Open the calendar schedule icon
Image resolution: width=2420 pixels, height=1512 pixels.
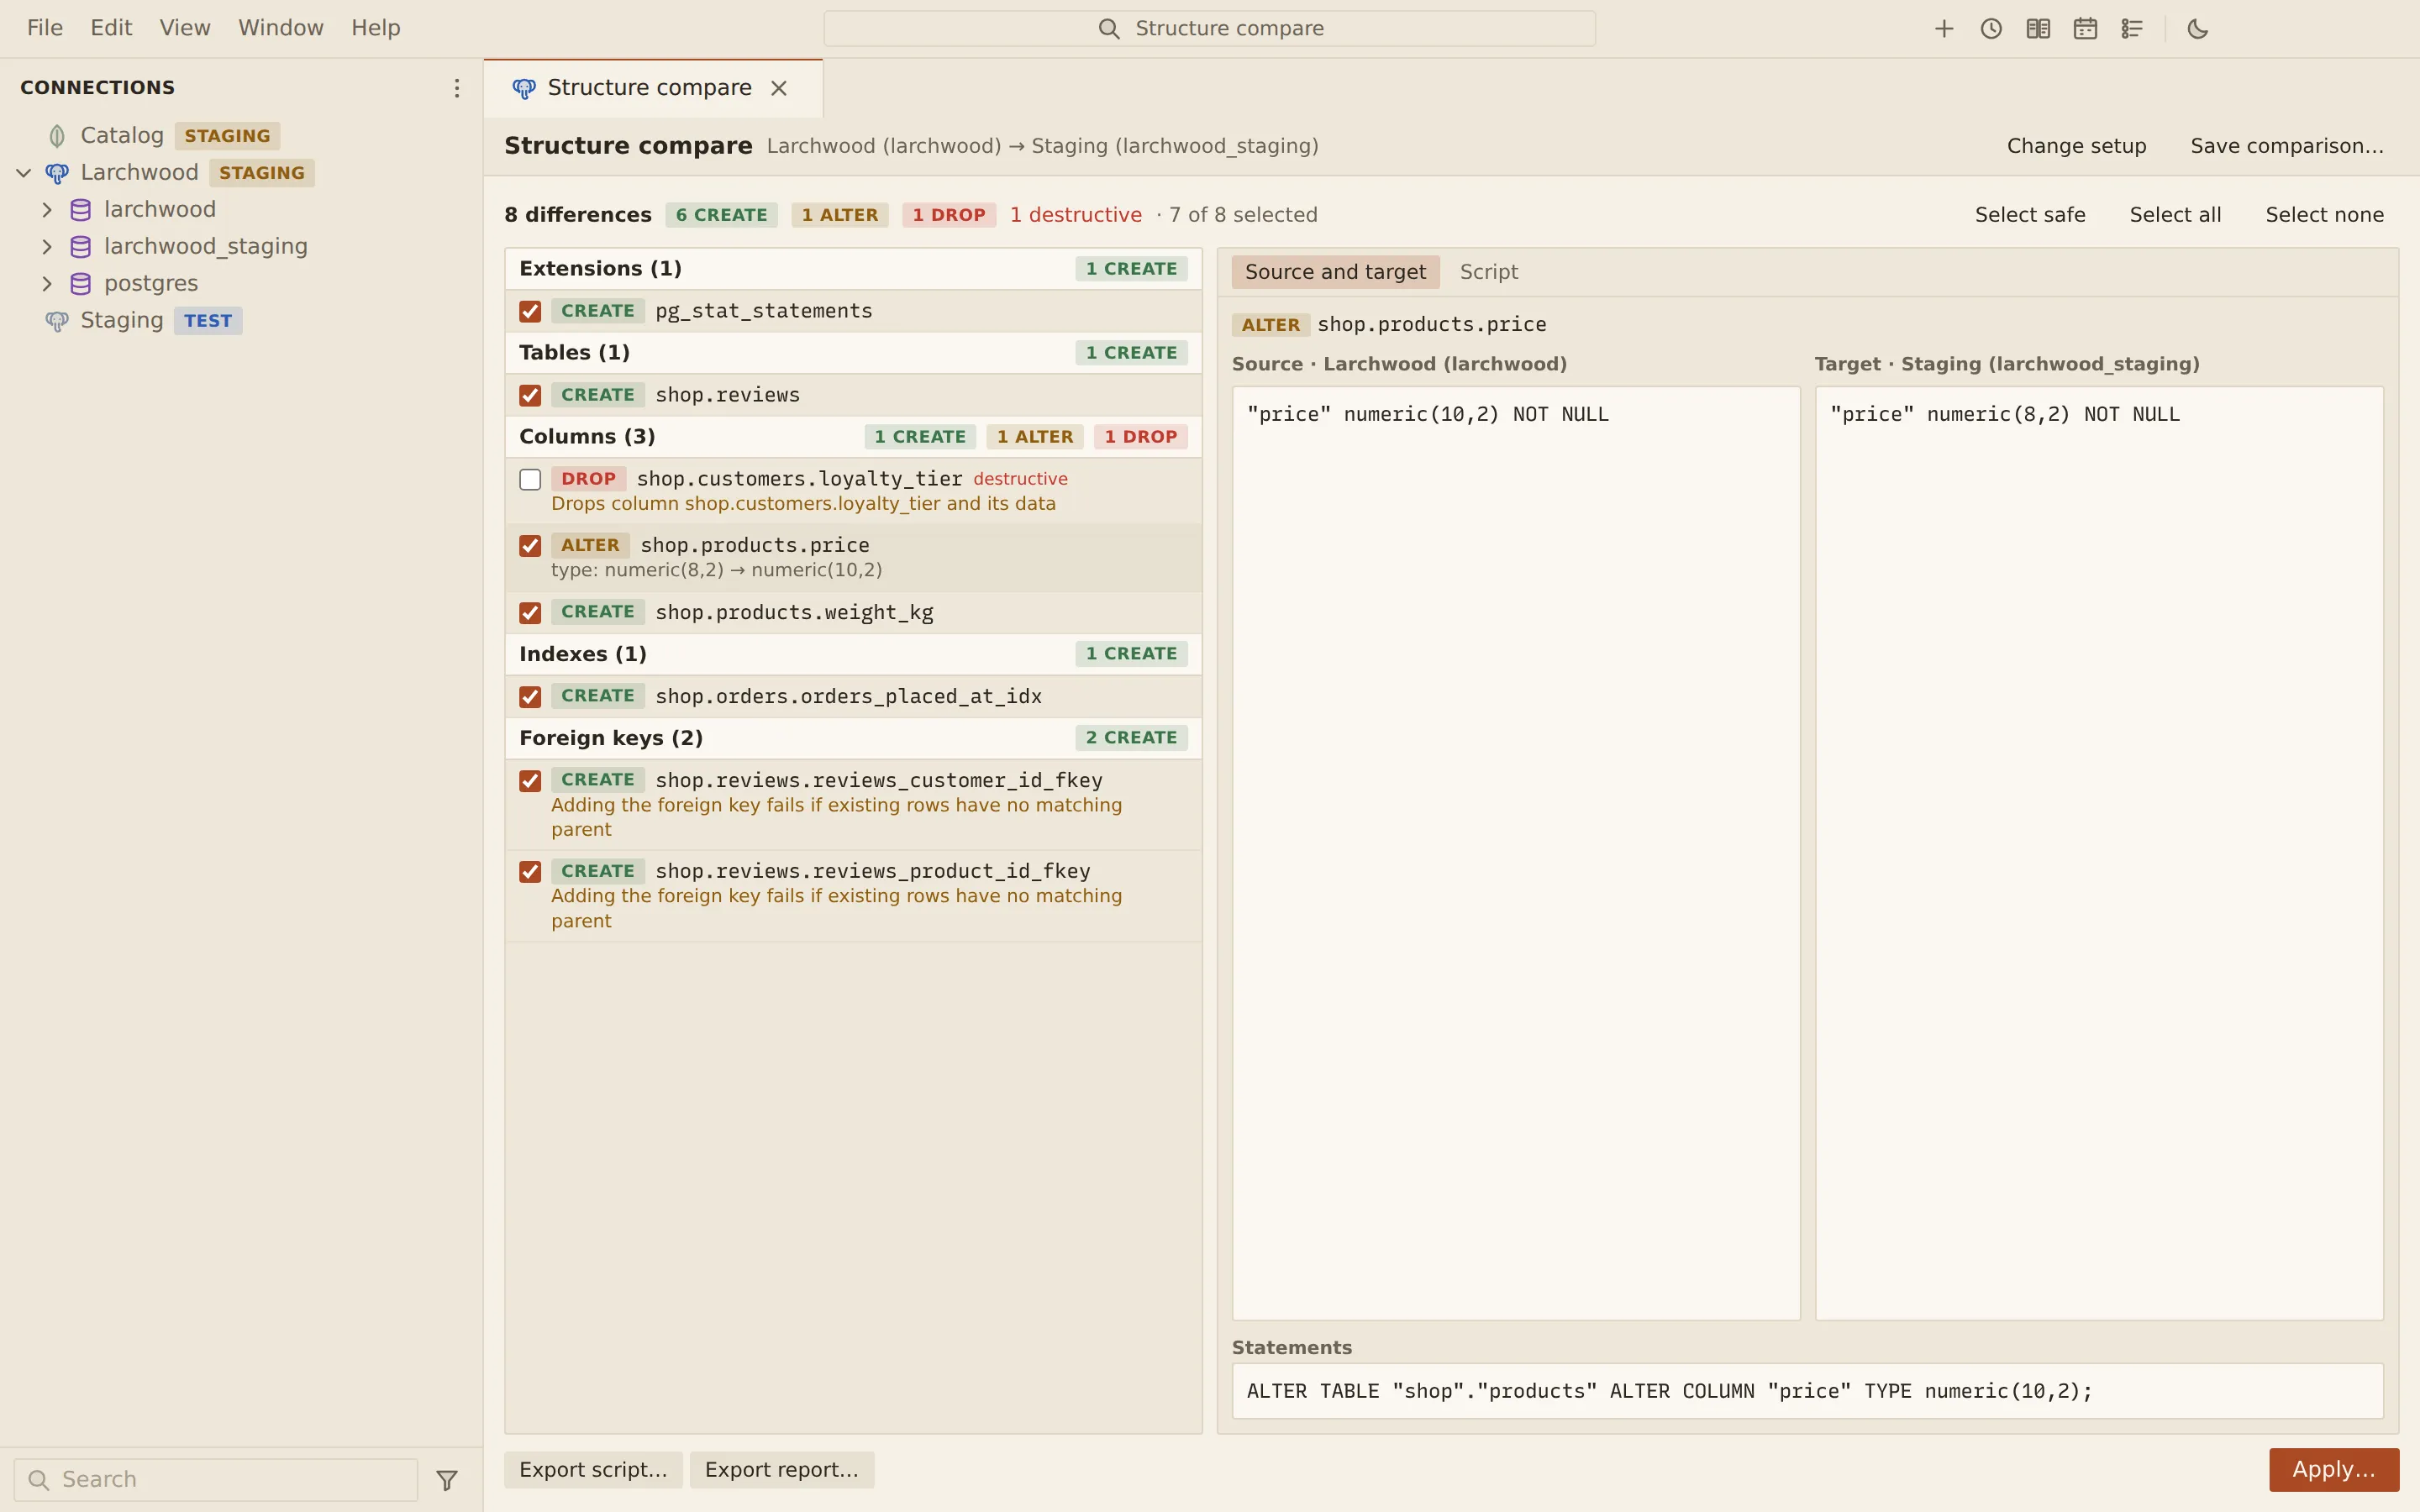[2084, 29]
